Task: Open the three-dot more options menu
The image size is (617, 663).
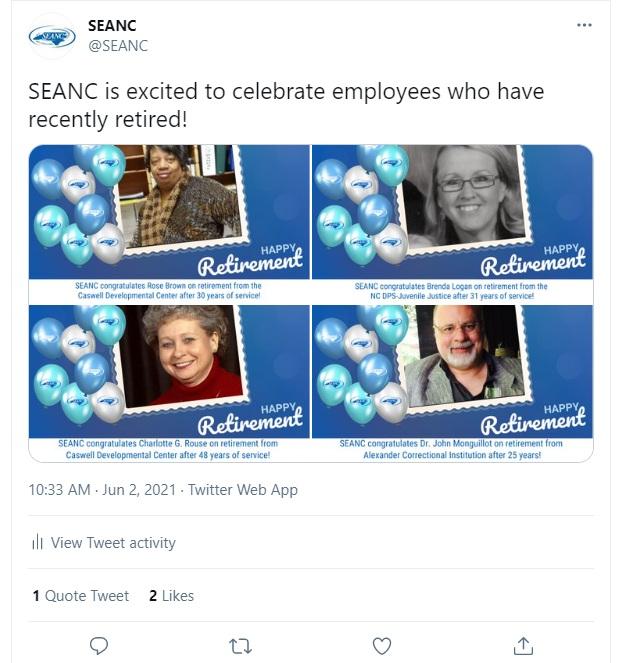Action: [x=584, y=25]
